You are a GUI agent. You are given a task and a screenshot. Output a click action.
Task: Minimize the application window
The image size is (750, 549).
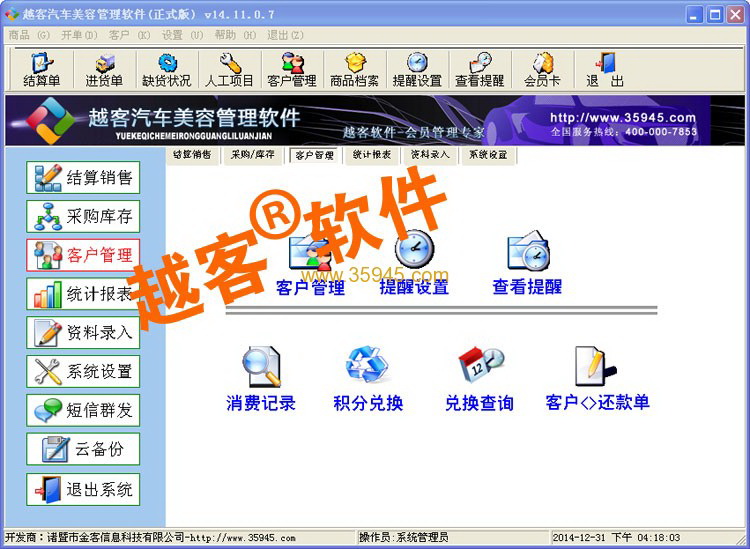[695, 14]
